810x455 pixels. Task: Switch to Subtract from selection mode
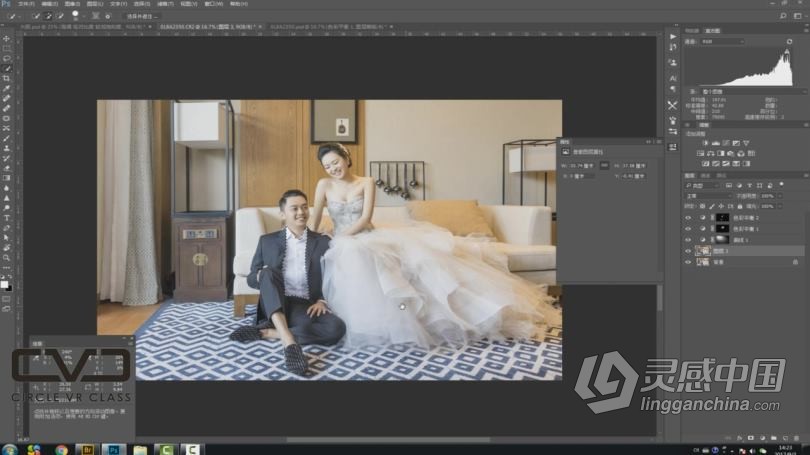pyautogui.click(x=60, y=16)
